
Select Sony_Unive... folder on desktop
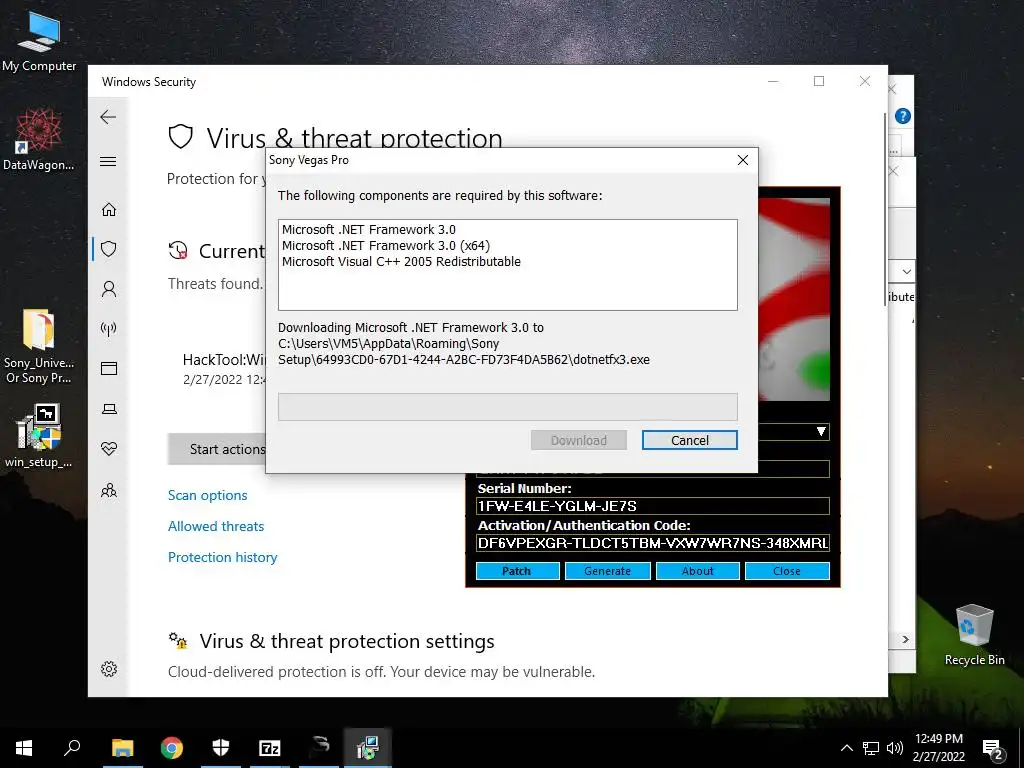click(x=39, y=346)
